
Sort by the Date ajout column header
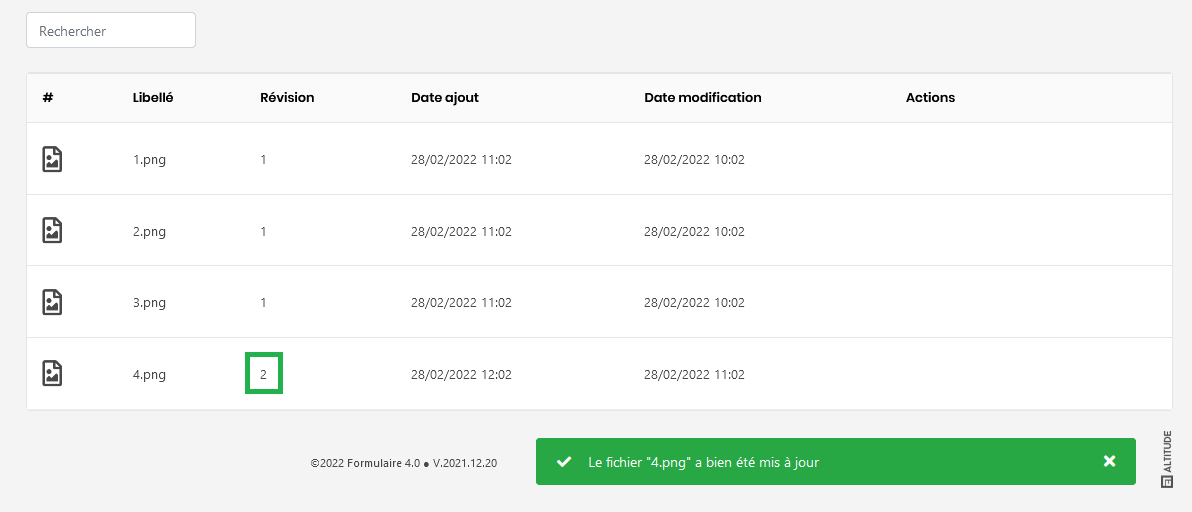pos(445,98)
